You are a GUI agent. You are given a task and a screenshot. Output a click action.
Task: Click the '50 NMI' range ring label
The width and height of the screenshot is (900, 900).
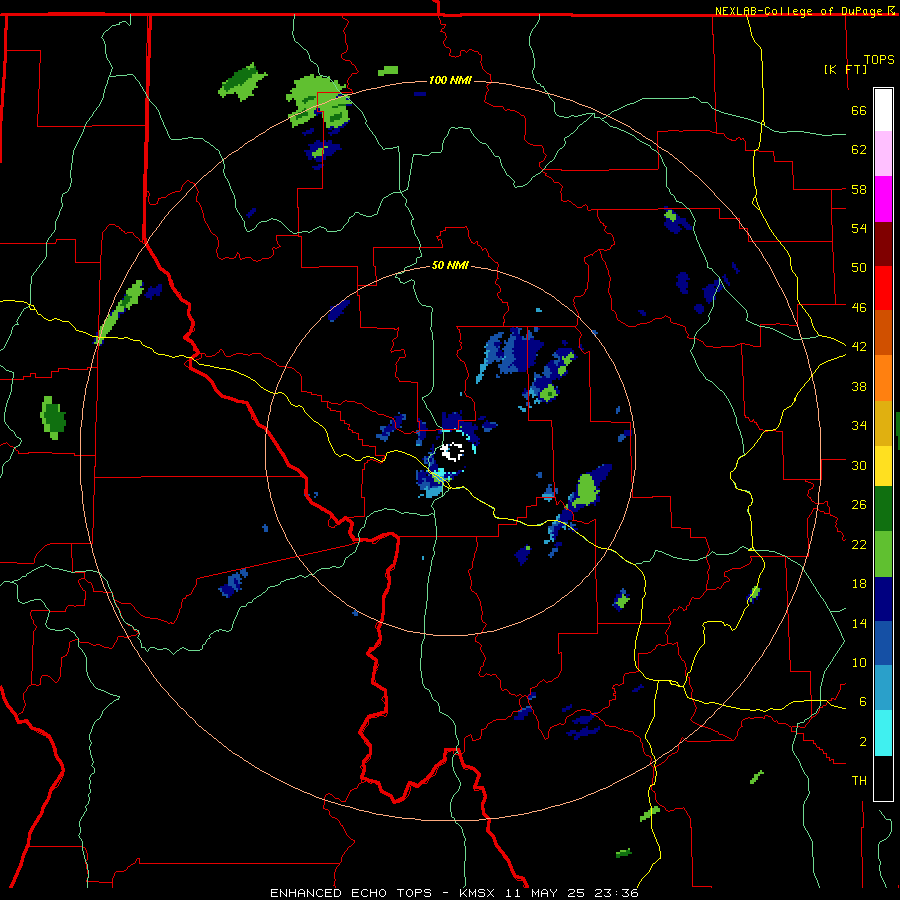450,265
